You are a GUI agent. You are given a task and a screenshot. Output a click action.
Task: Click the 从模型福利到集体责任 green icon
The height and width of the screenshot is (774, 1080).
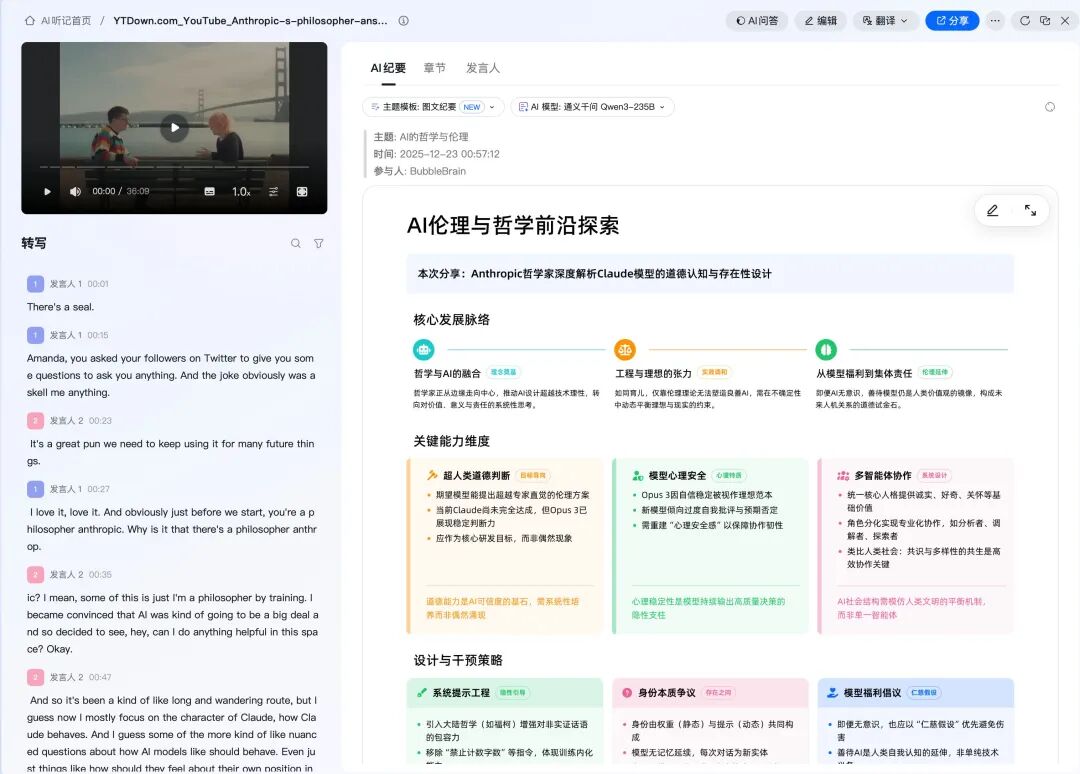826,350
